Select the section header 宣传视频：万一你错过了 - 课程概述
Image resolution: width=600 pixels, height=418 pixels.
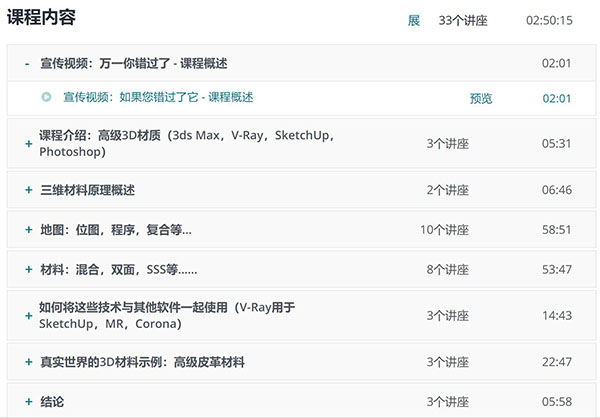click(133, 63)
